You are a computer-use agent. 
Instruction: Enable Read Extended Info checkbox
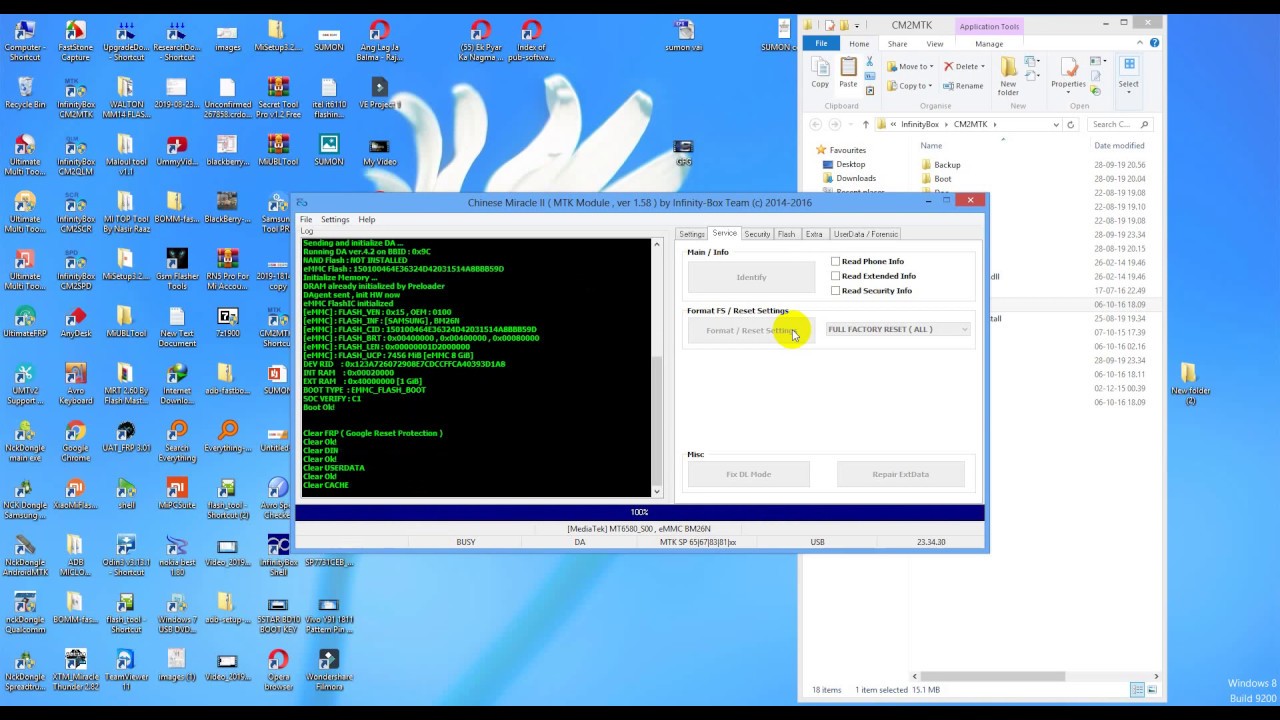835,276
